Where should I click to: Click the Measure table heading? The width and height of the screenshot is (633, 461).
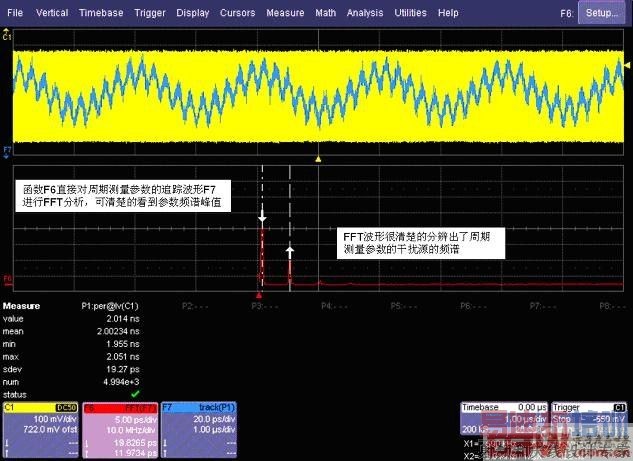(x=21, y=306)
